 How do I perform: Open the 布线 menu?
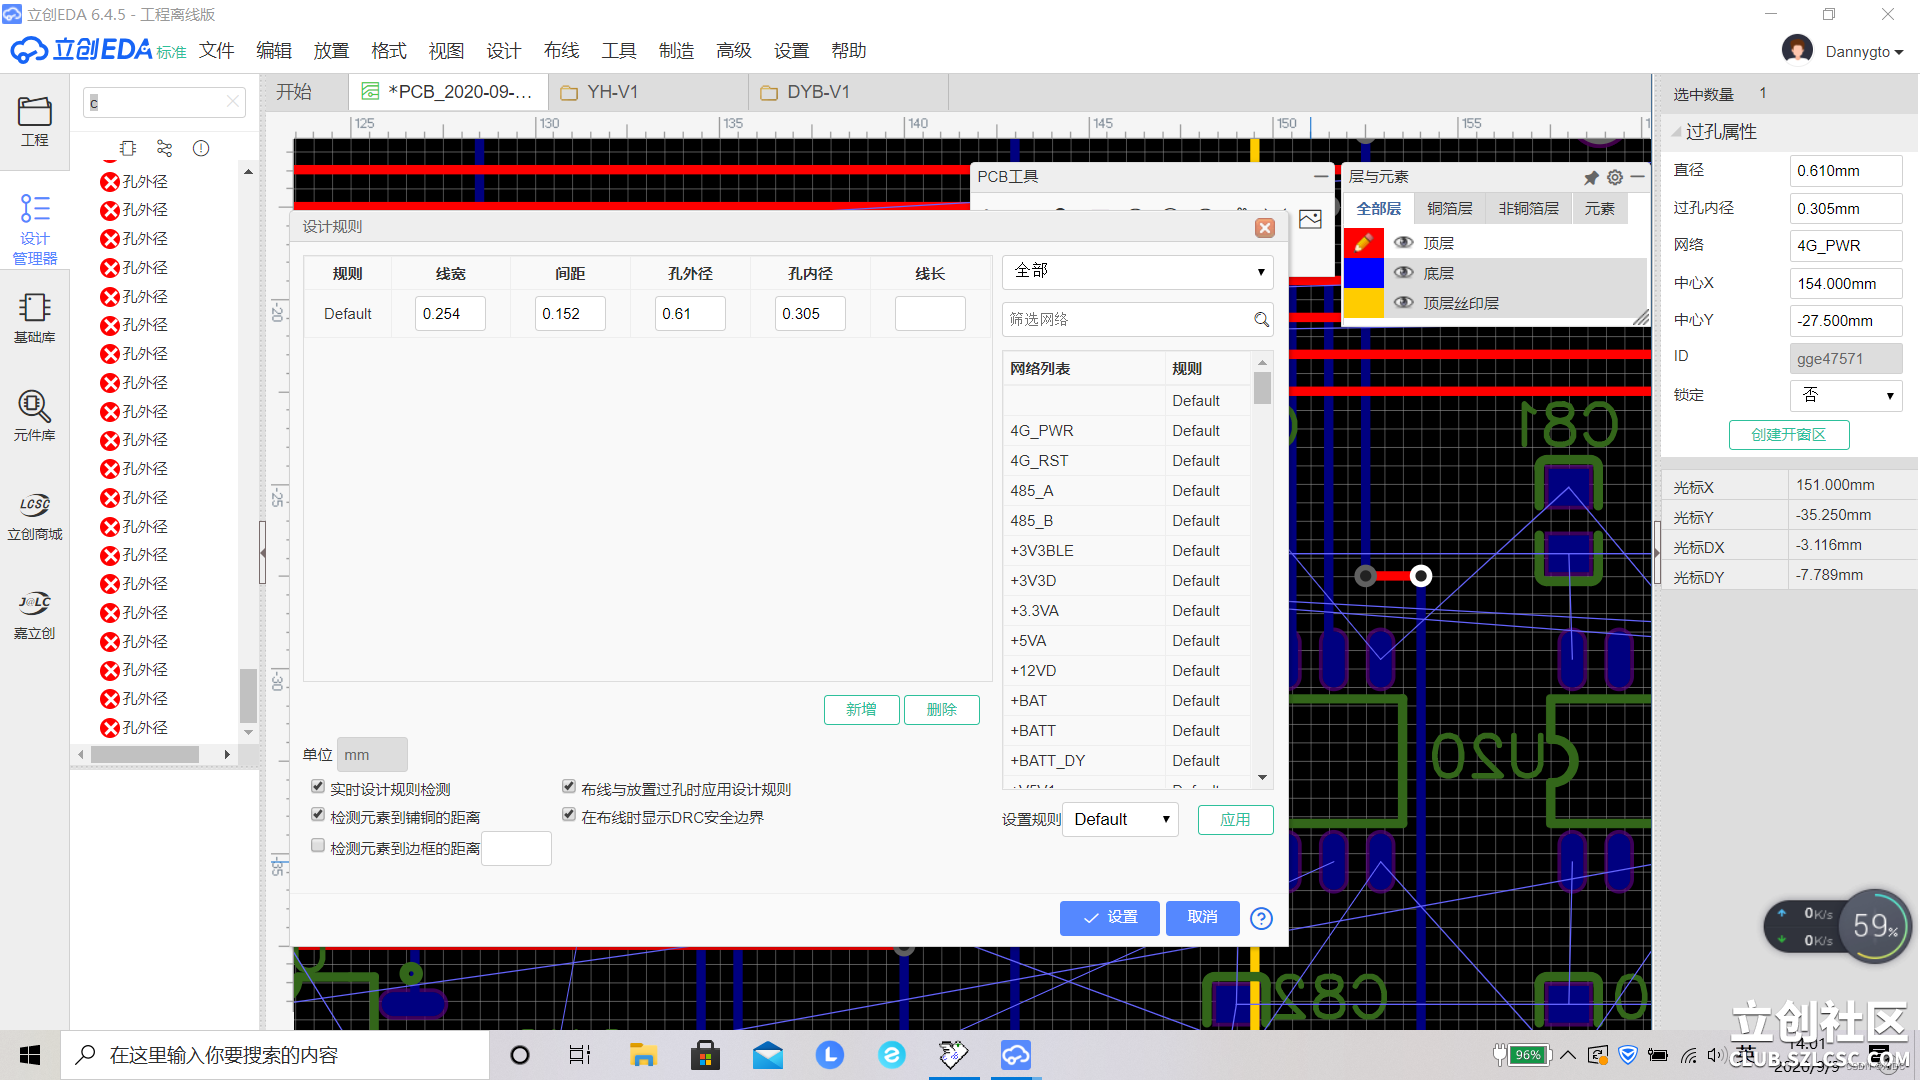(561, 51)
